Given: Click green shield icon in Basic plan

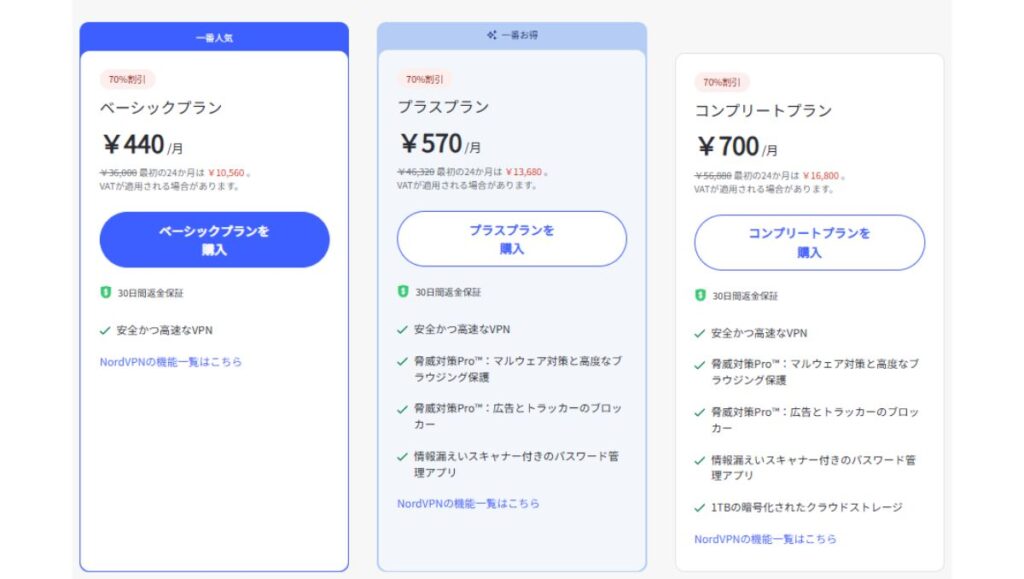Looking at the screenshot, I should click(x=105, y=292).
